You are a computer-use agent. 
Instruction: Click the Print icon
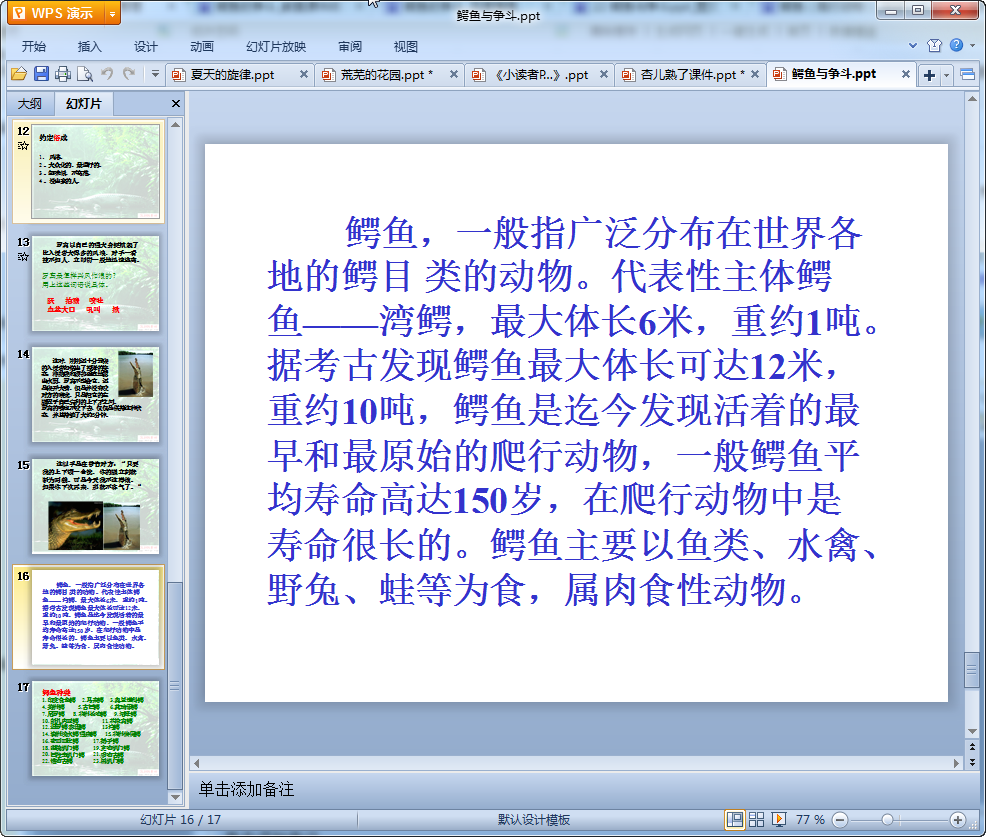(63, 74)
